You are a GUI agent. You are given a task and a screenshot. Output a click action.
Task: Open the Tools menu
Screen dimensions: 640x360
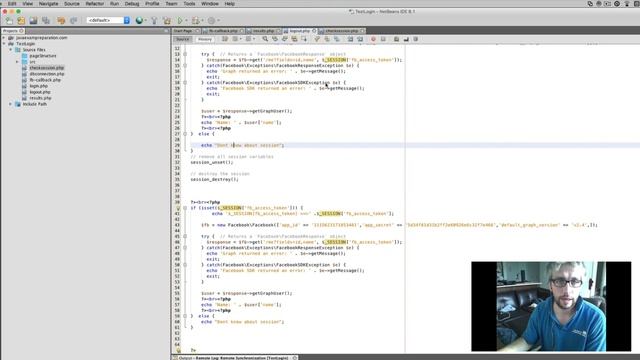pos(189,4)
